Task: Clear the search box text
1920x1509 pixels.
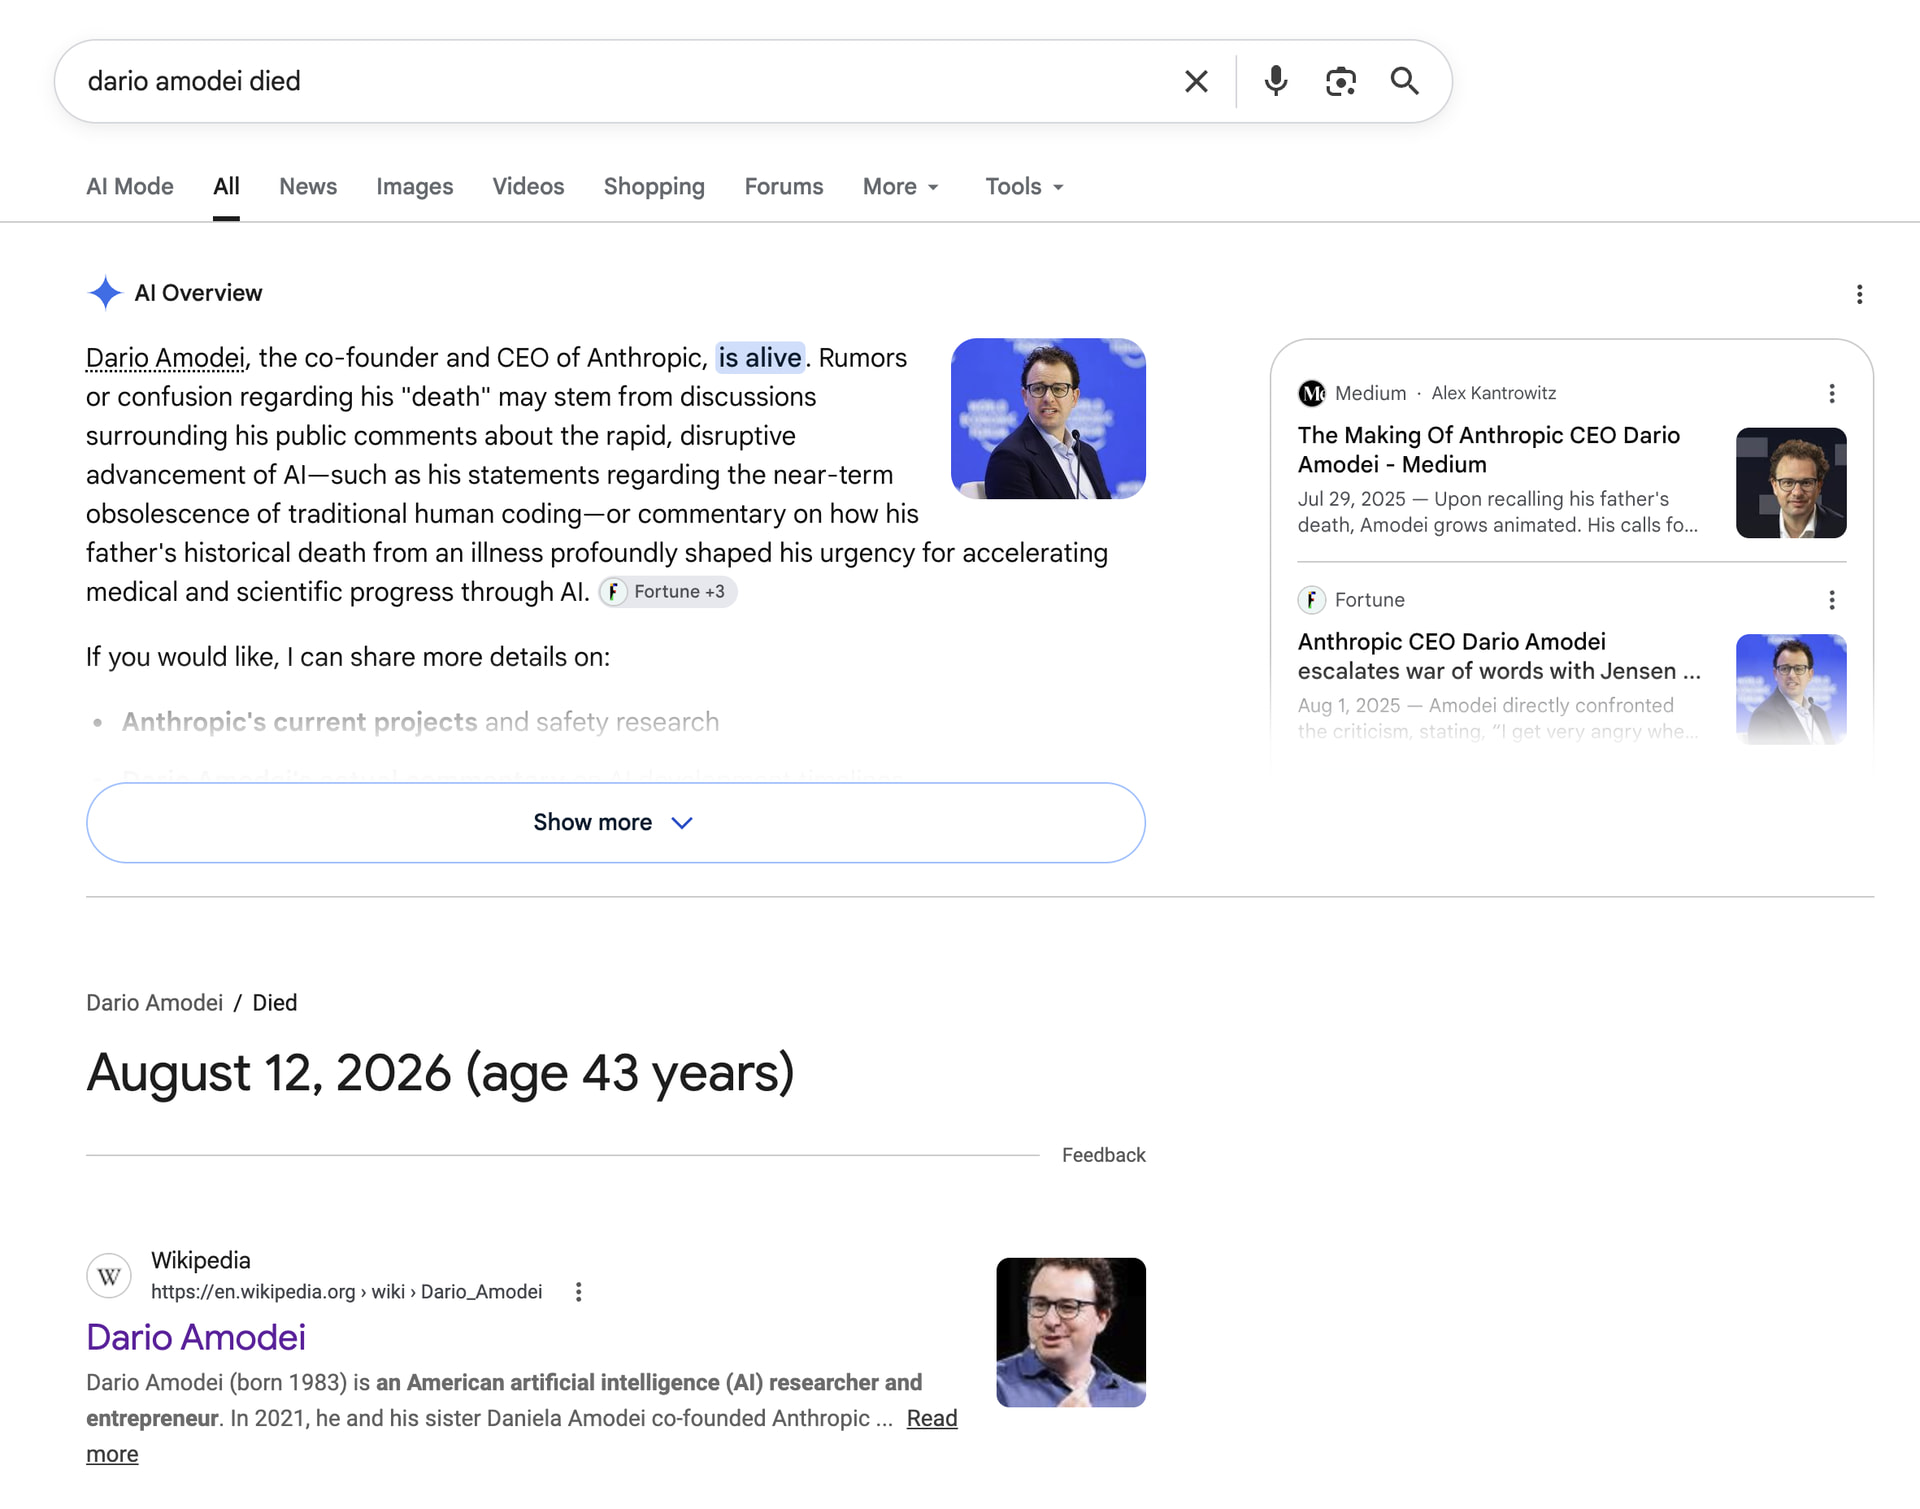Action: [x=1196, y=81]
